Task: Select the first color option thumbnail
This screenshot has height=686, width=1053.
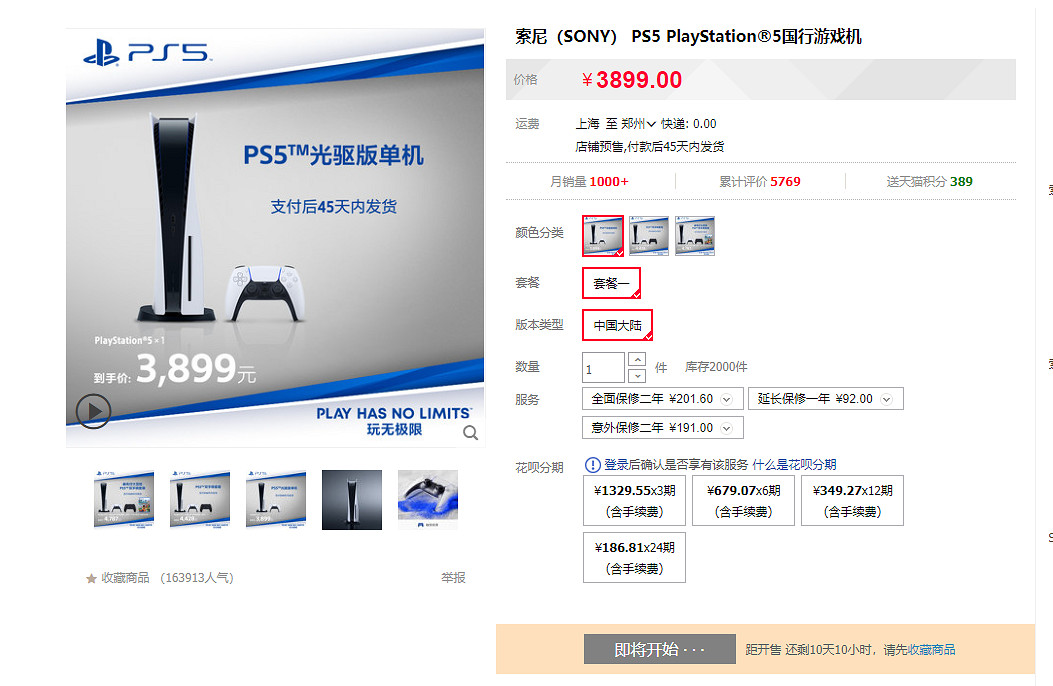Action: tap(603, 236)
